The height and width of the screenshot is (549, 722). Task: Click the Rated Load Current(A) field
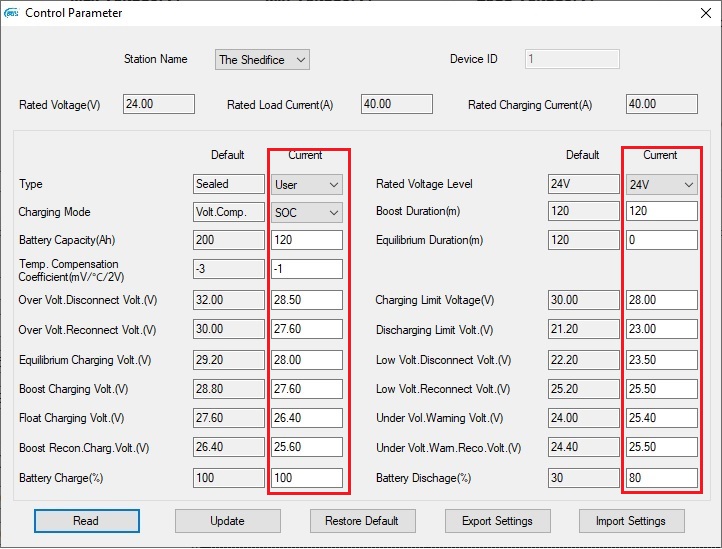coord(396,104)
